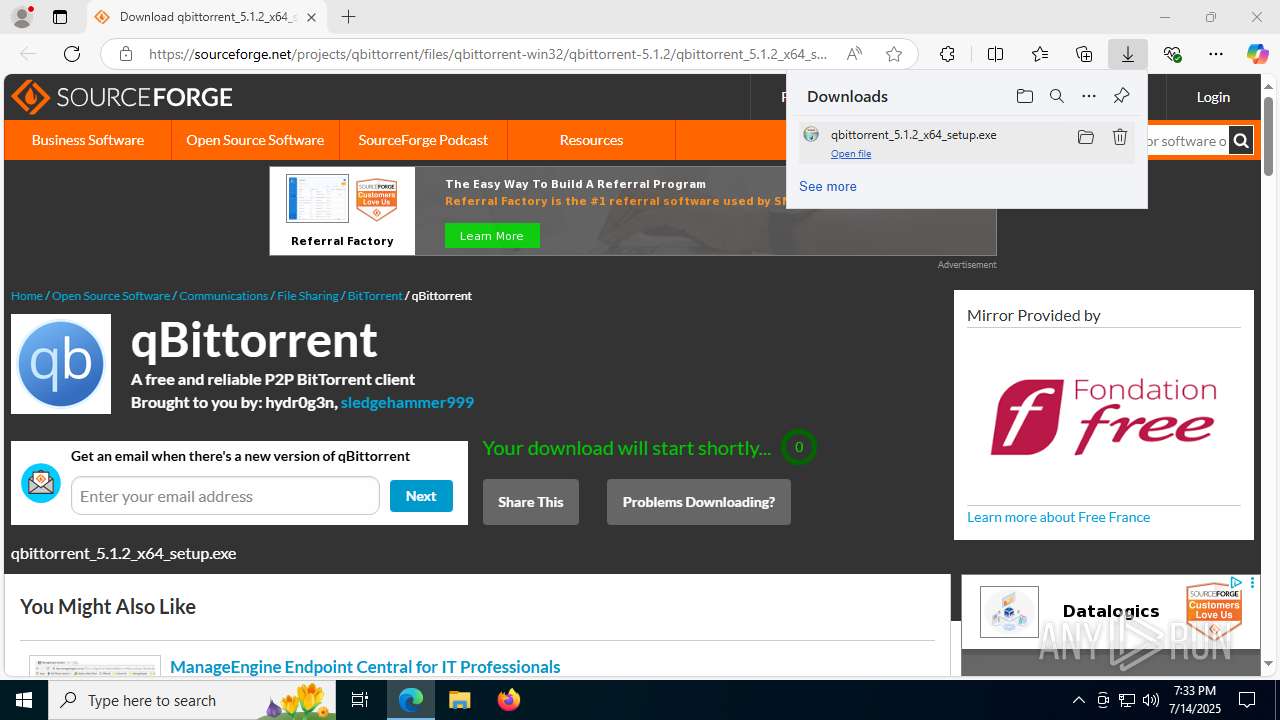
Task: Open more options in Downloads panel
Action: [x=1089, y=96]
